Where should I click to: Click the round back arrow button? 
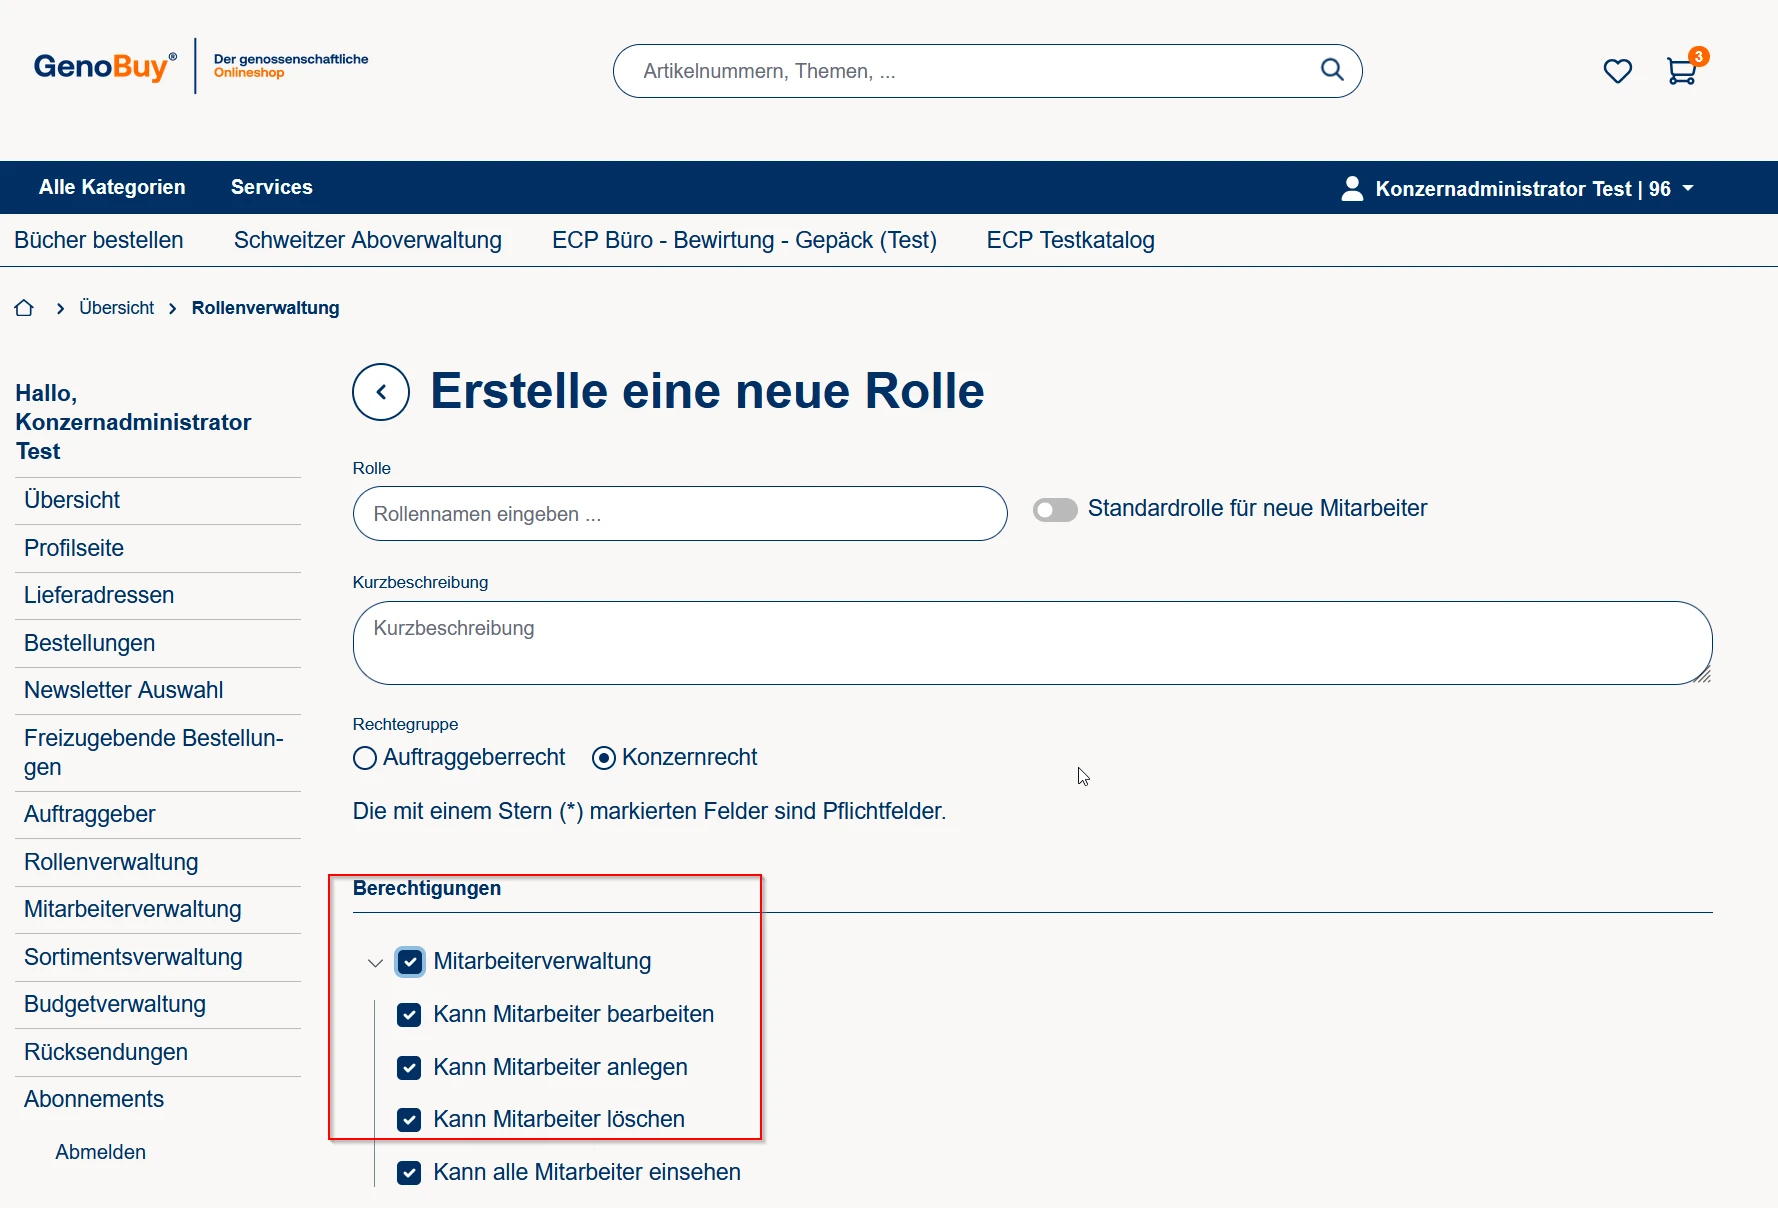[381, 392]
